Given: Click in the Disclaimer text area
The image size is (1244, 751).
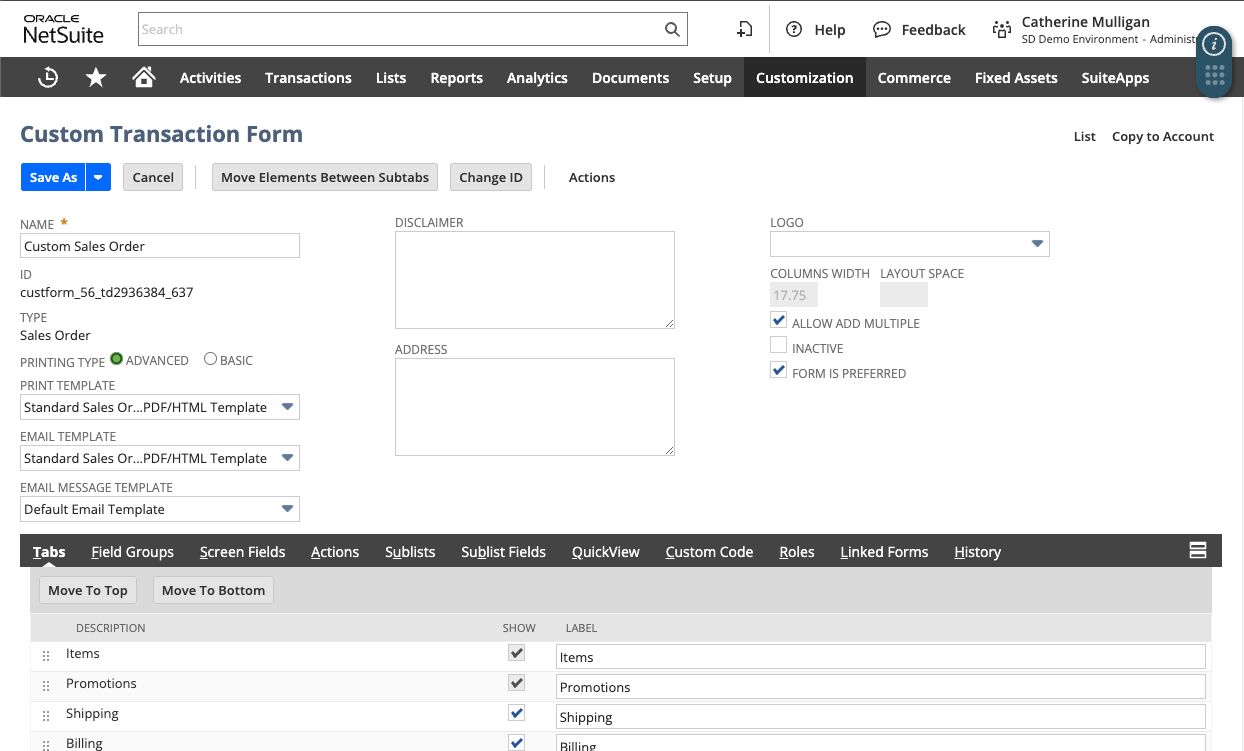Looking at the screenshot, I should pos(535,280).
